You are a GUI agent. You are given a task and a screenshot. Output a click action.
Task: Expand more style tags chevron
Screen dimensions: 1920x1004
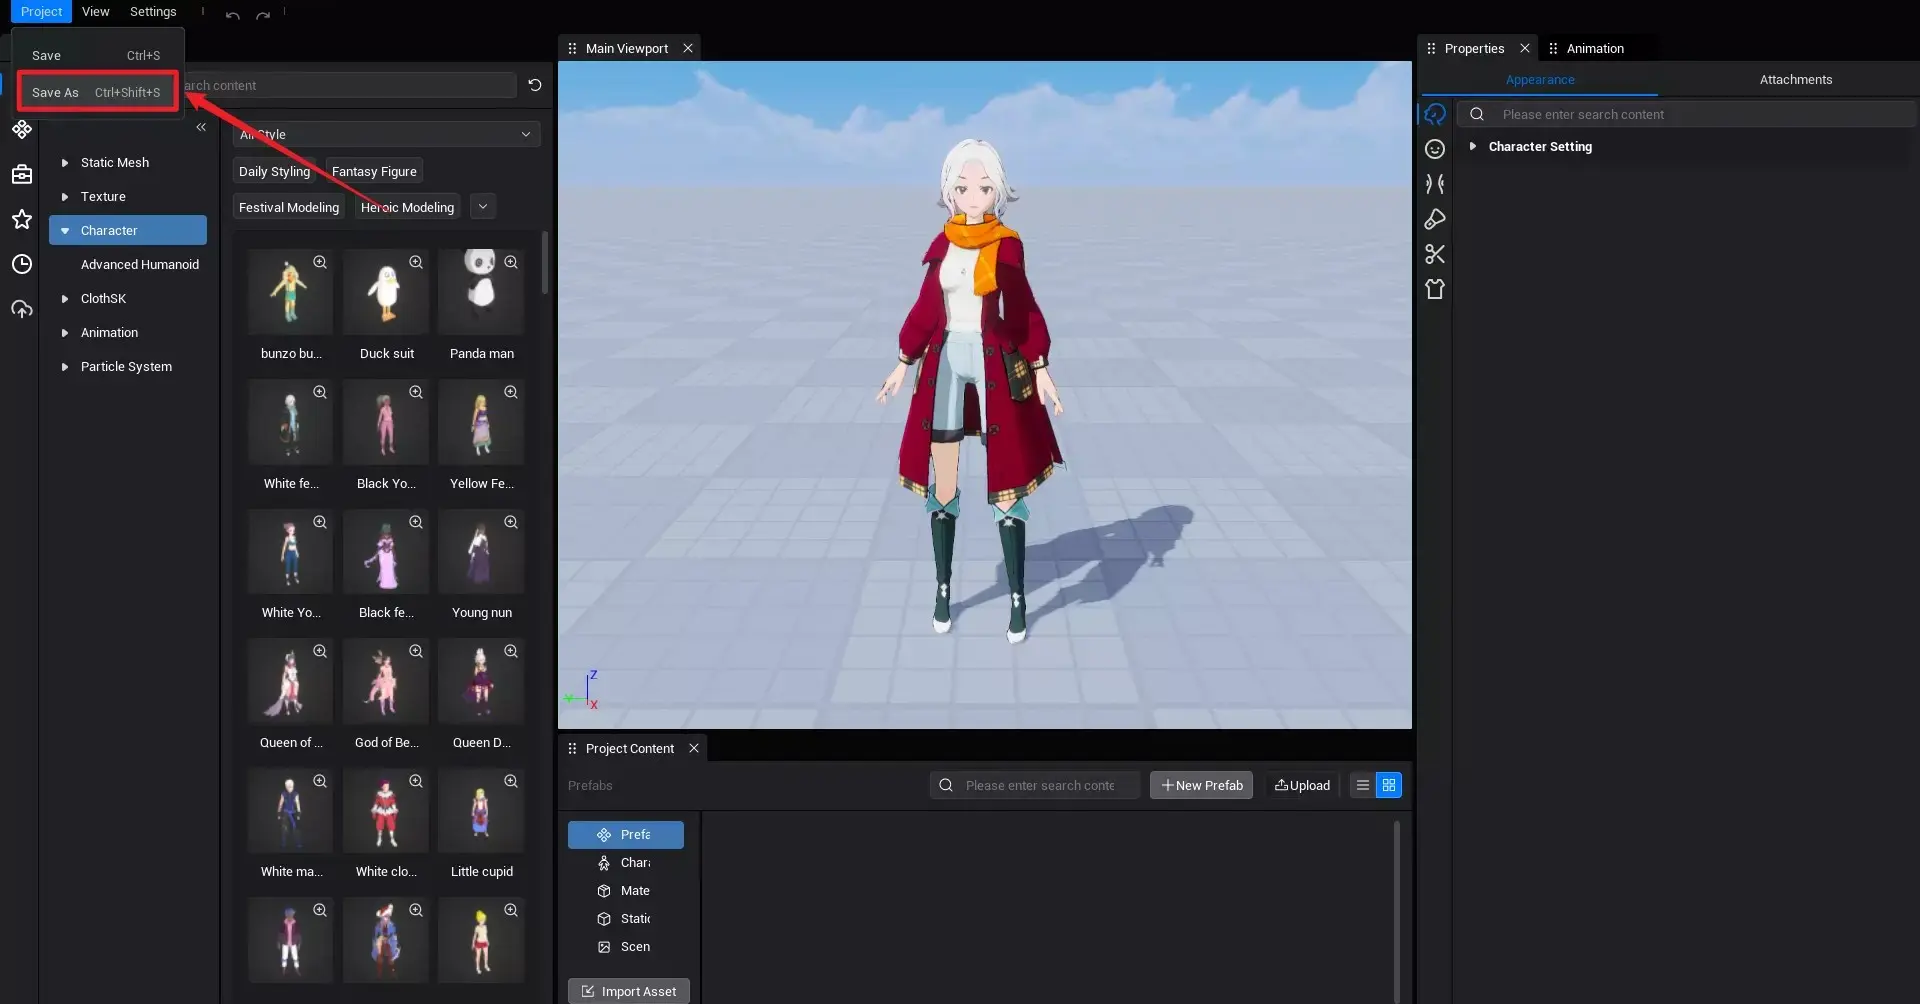[483, 207]
